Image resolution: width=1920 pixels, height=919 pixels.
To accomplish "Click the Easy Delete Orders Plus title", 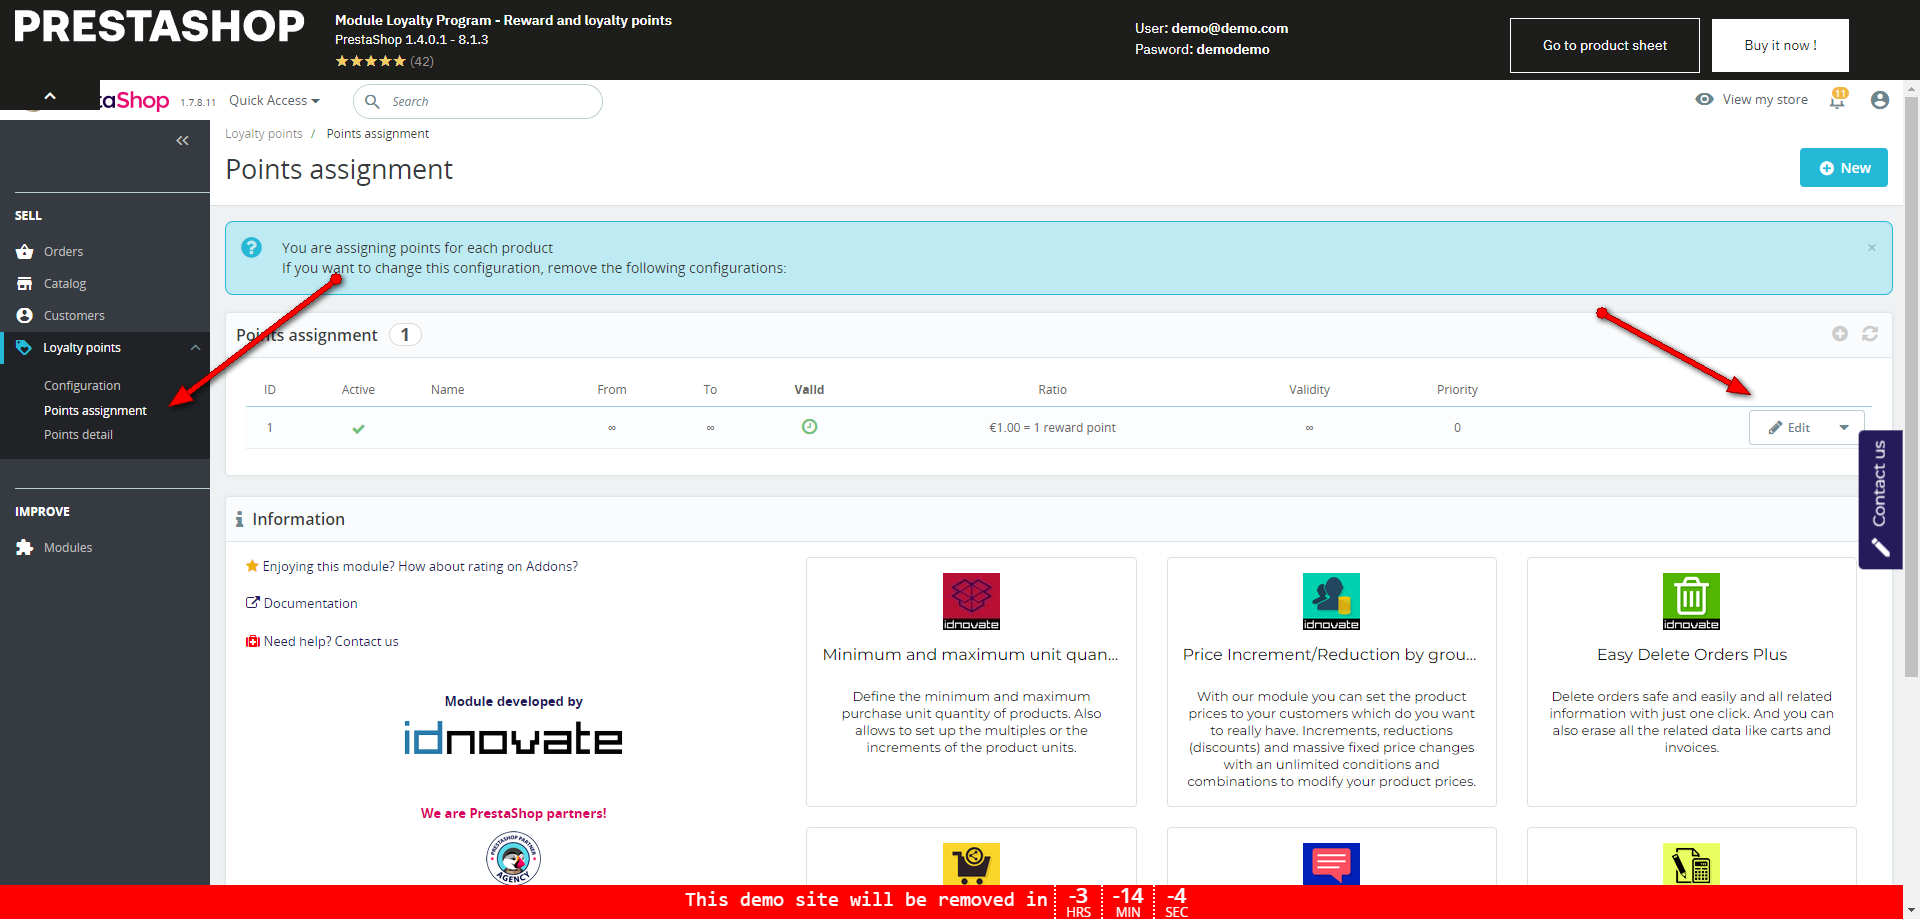I will pyautogui.click(x=1692, y=655).
